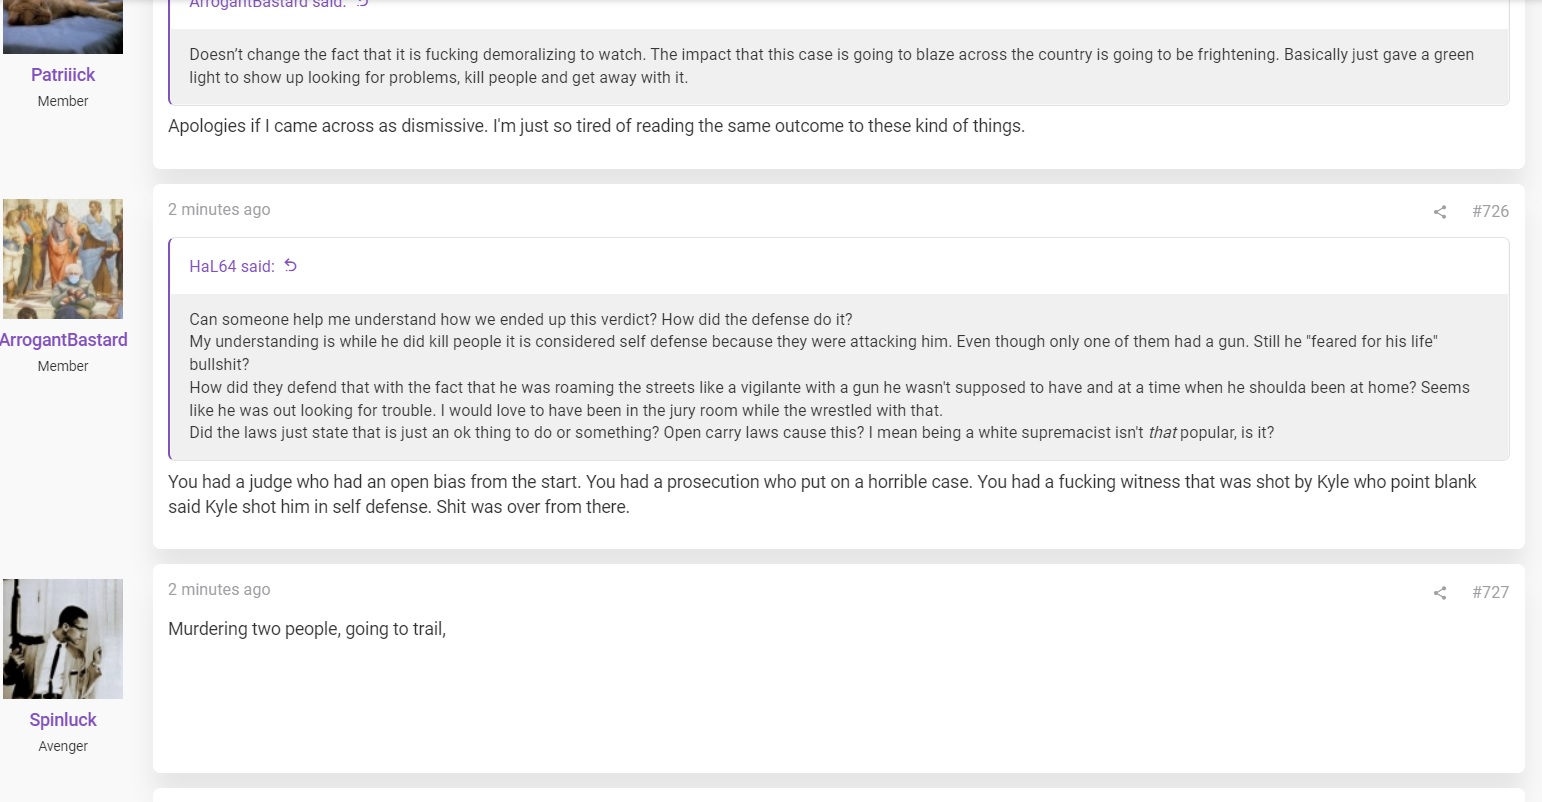Open Spinluck's profile via username

pos(63,720)
